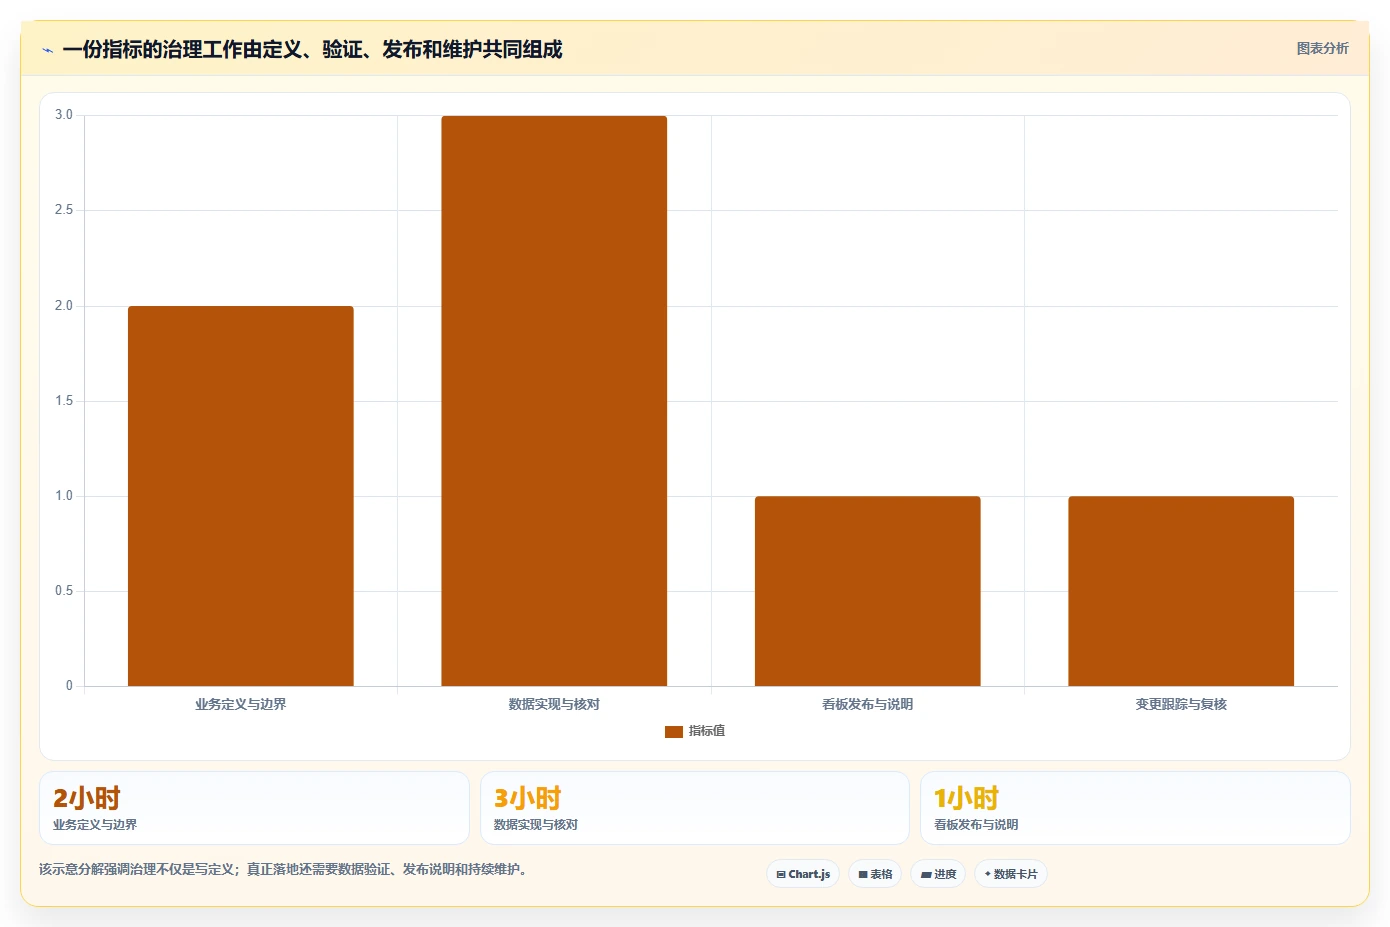Click the 指标值 legend label
Screen dimensions: 1390x927
[707, 732]
